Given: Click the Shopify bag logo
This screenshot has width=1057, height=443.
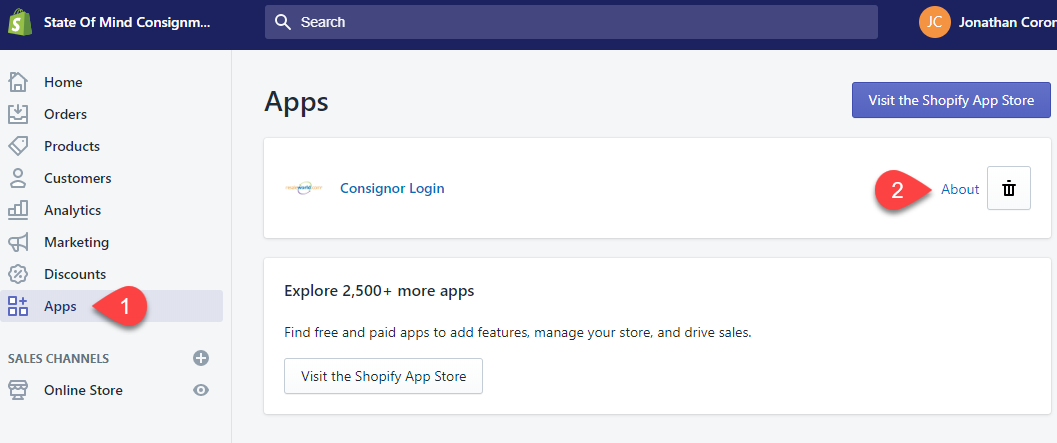Looking at the screenshot, I should click(x=20, y=22).
